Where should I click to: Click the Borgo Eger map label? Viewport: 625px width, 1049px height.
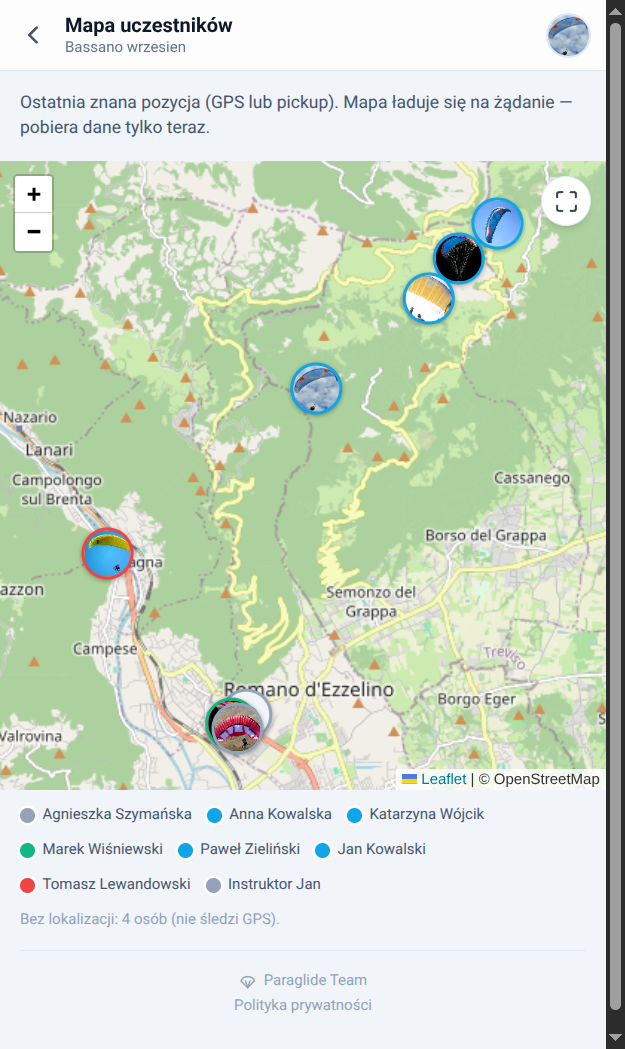click(476, 700)
